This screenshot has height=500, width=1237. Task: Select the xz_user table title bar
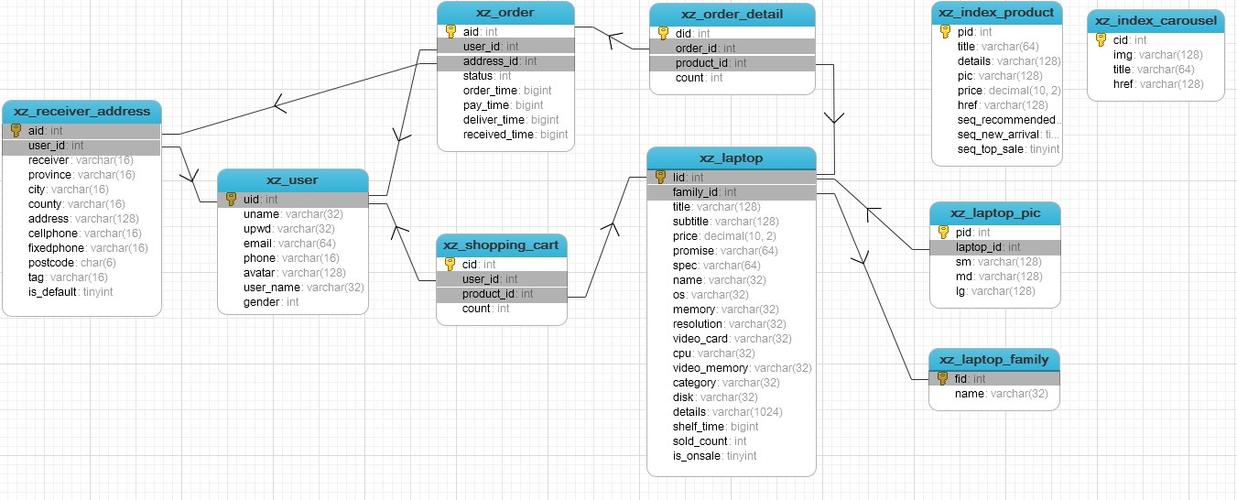[292, 180]
